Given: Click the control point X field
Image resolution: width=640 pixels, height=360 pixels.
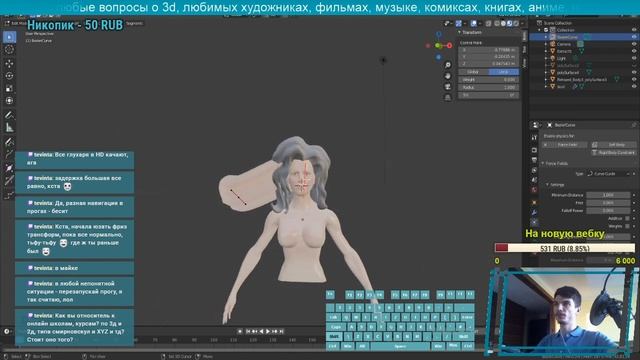Looking at the screenshot, I should 489,49.
